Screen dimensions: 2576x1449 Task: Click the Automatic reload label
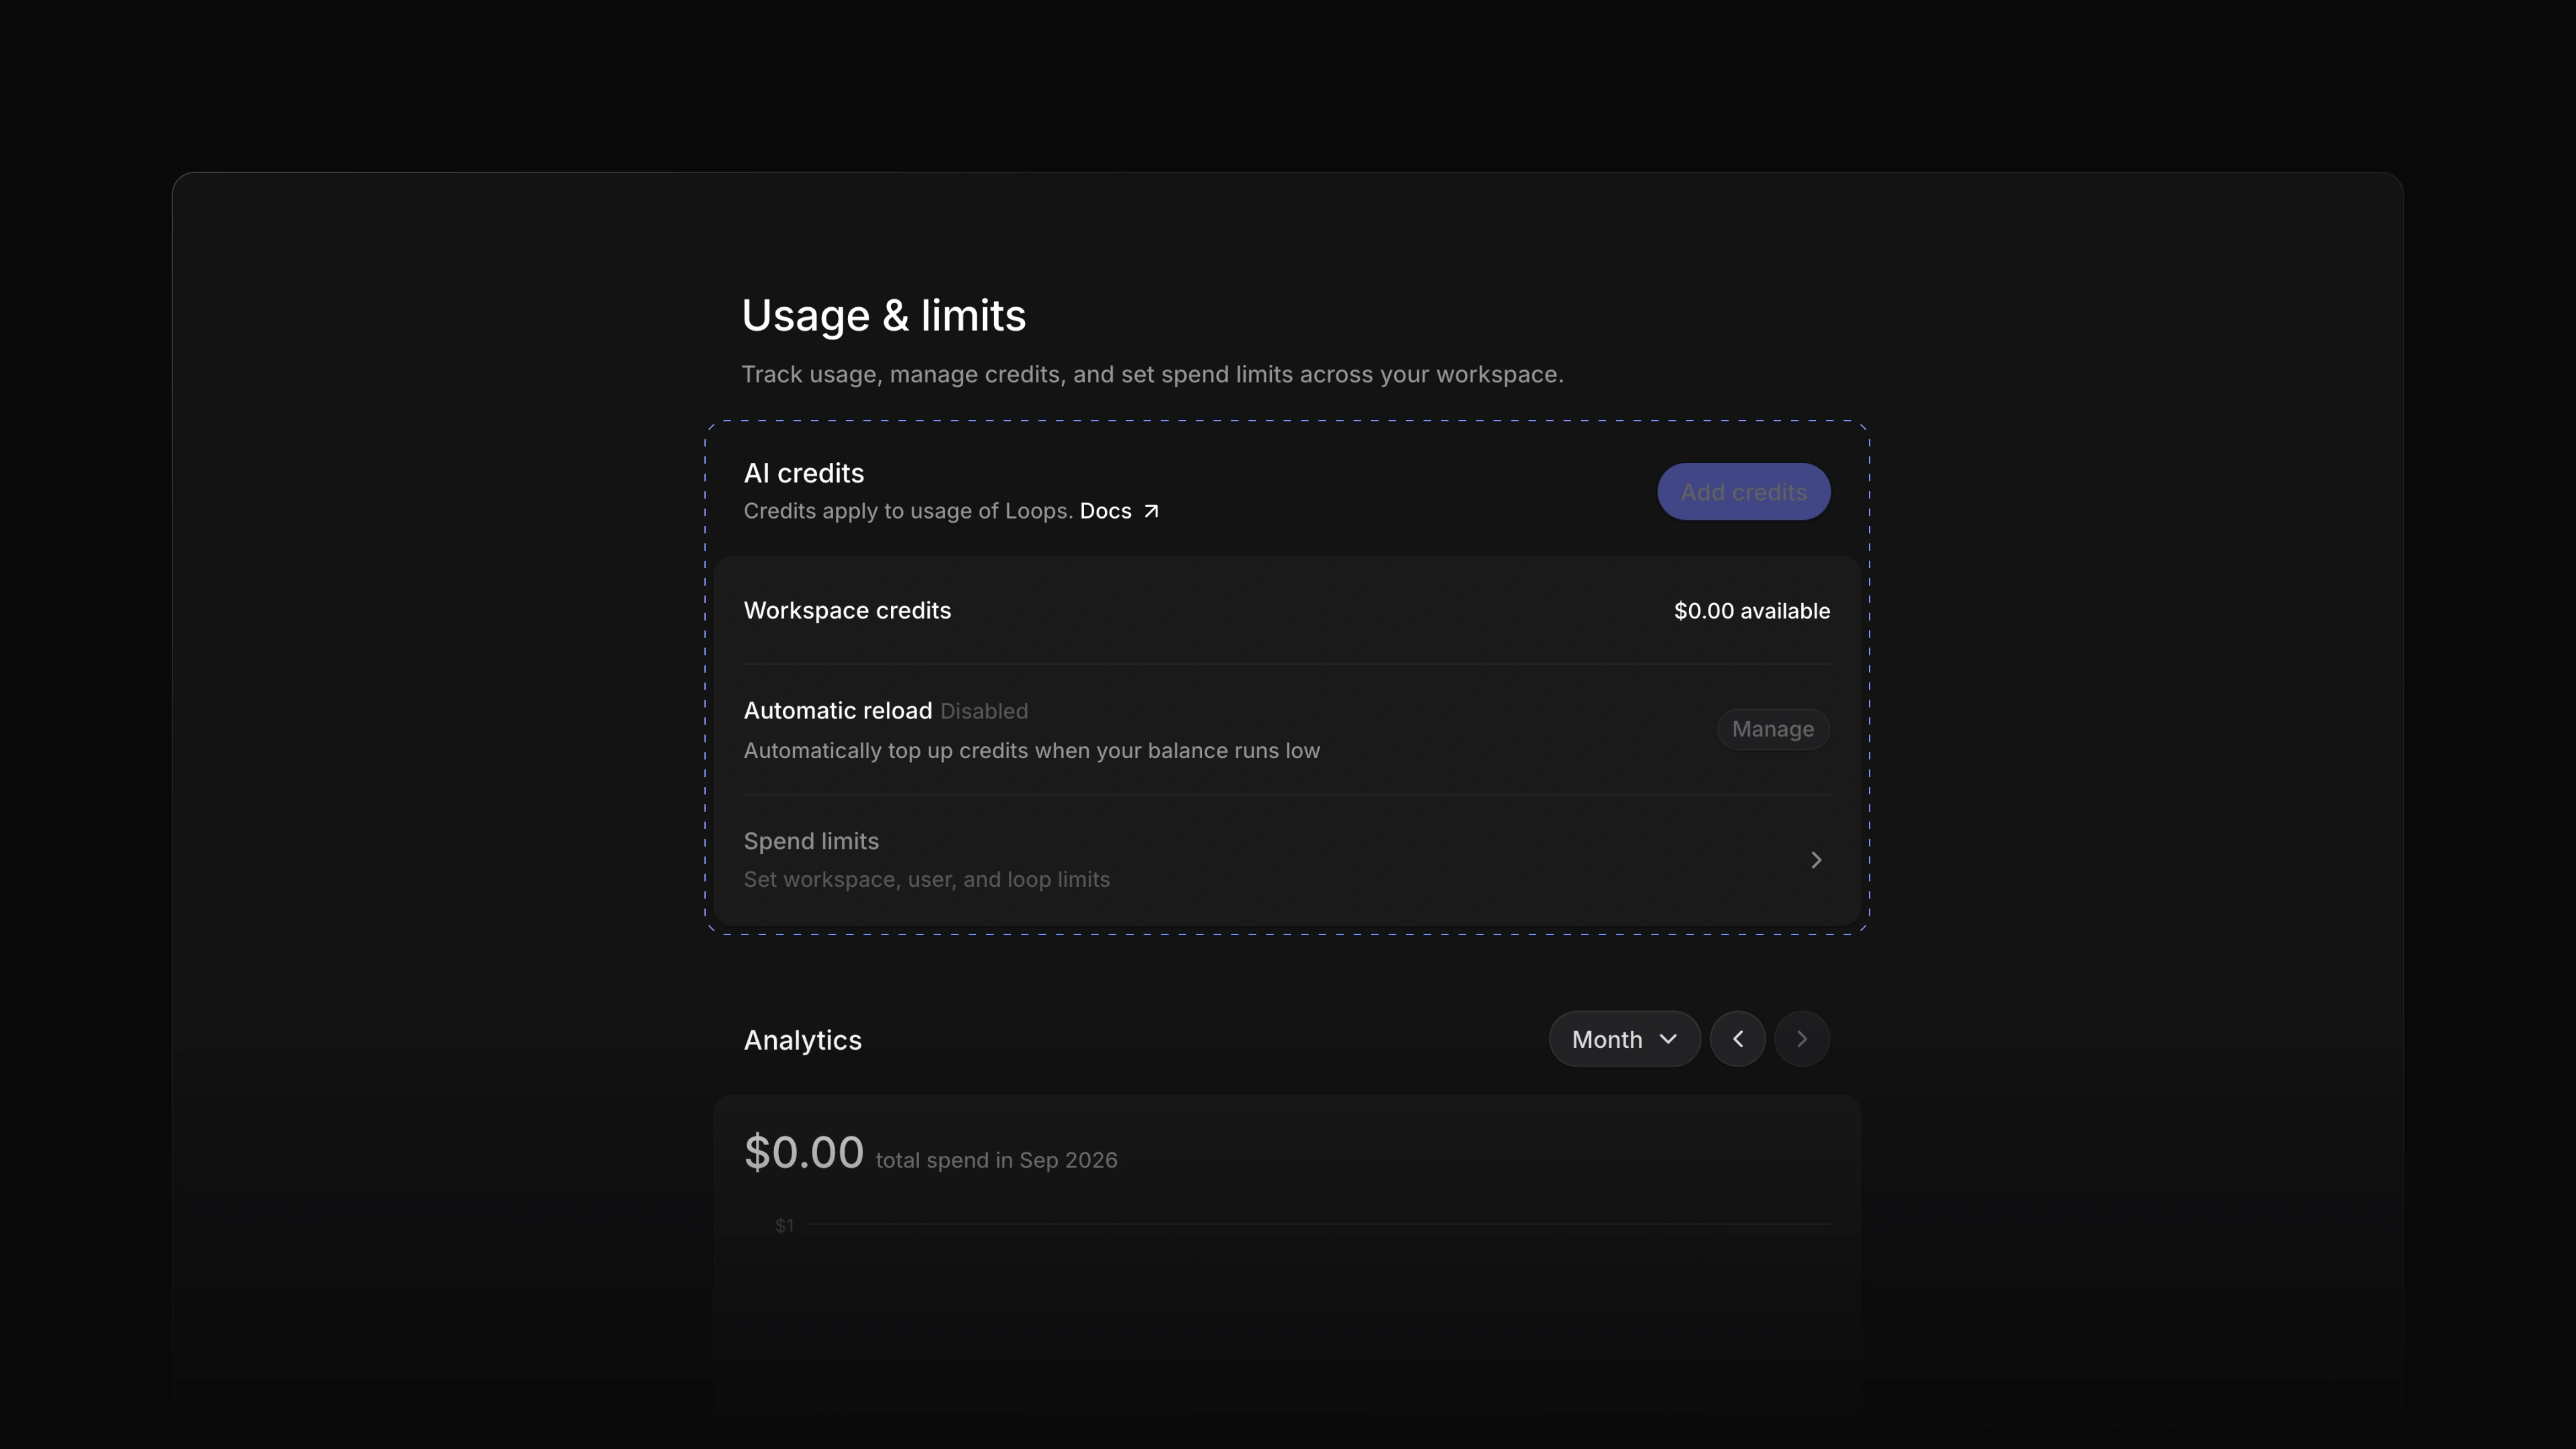(x=838, y=710)
